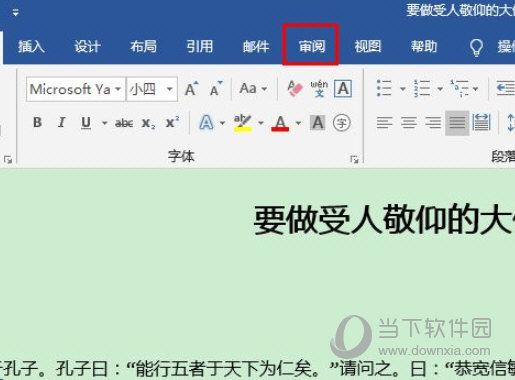Open text effects dropdown arrow
Viewport: 515px width, 380px height.
[222, 123]
